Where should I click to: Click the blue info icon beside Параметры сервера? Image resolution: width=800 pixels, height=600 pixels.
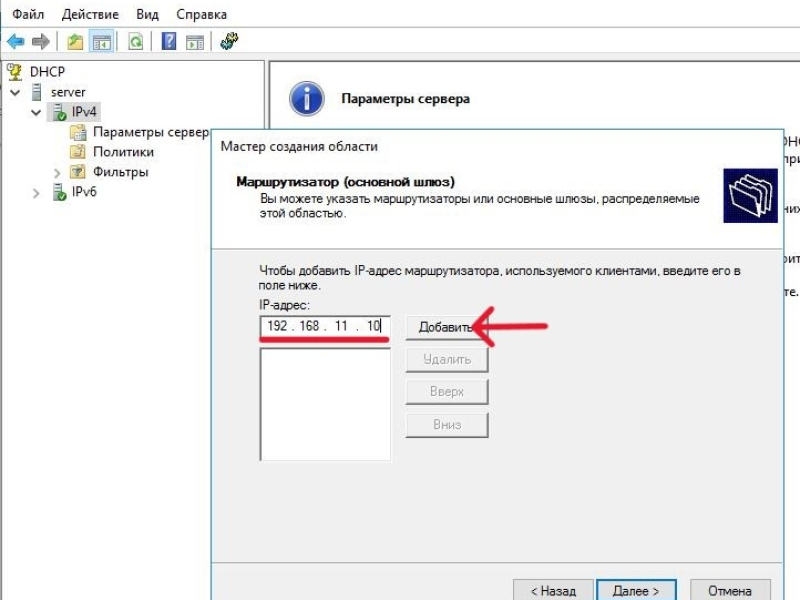click(307, 98)
